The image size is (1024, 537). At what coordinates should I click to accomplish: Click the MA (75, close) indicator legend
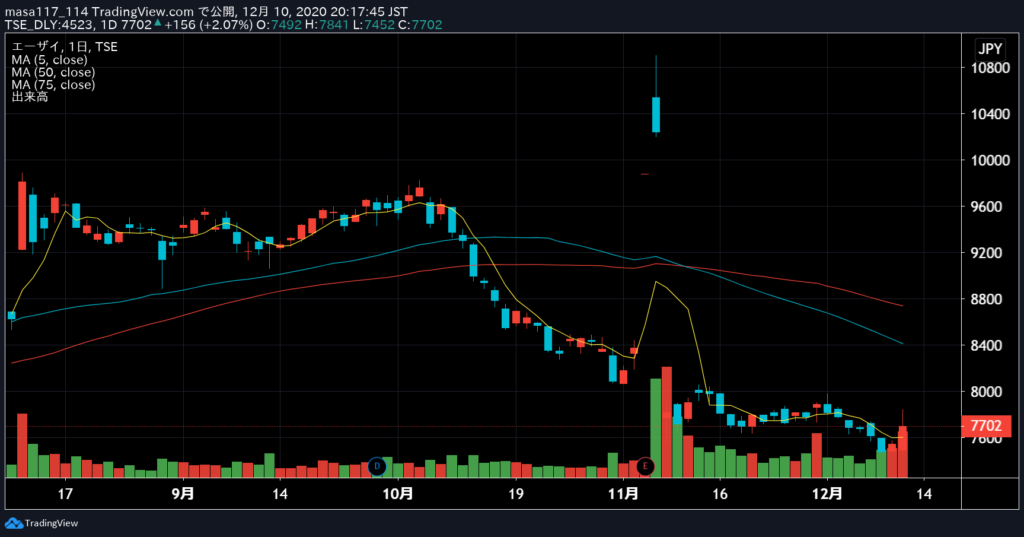(x=53, y=84)
